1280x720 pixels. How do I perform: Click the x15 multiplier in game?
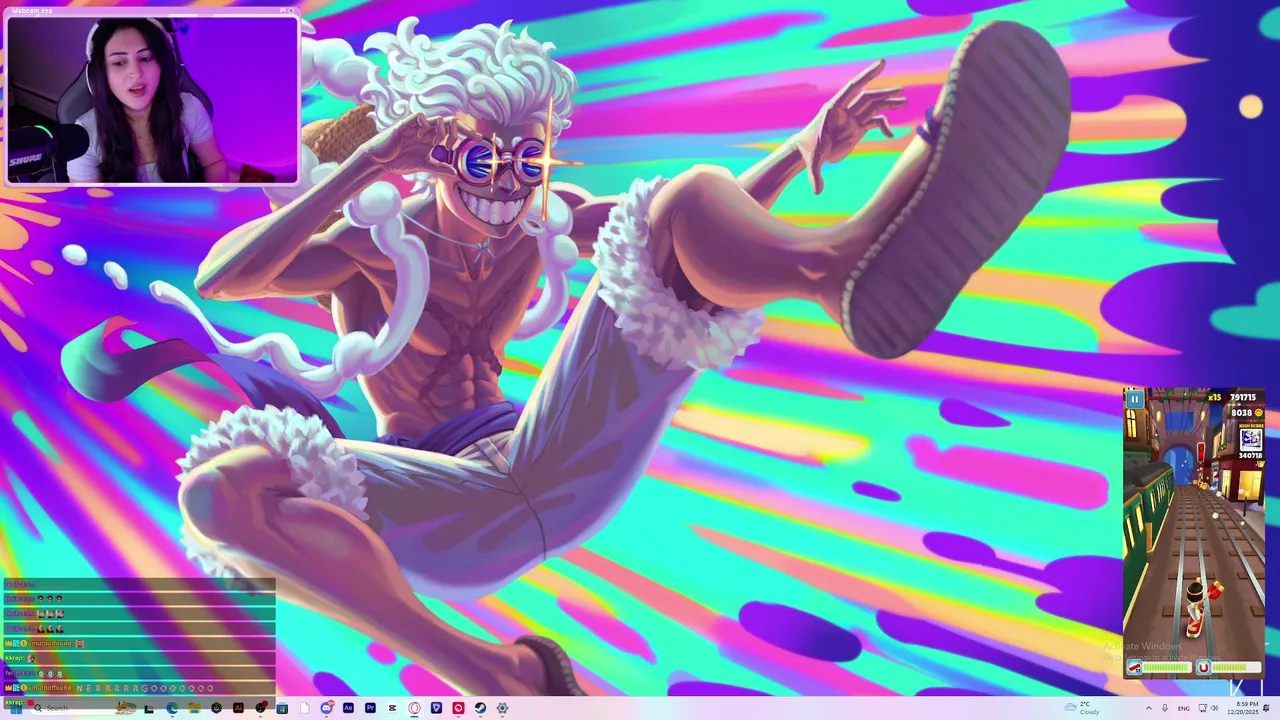[1215, 397]
